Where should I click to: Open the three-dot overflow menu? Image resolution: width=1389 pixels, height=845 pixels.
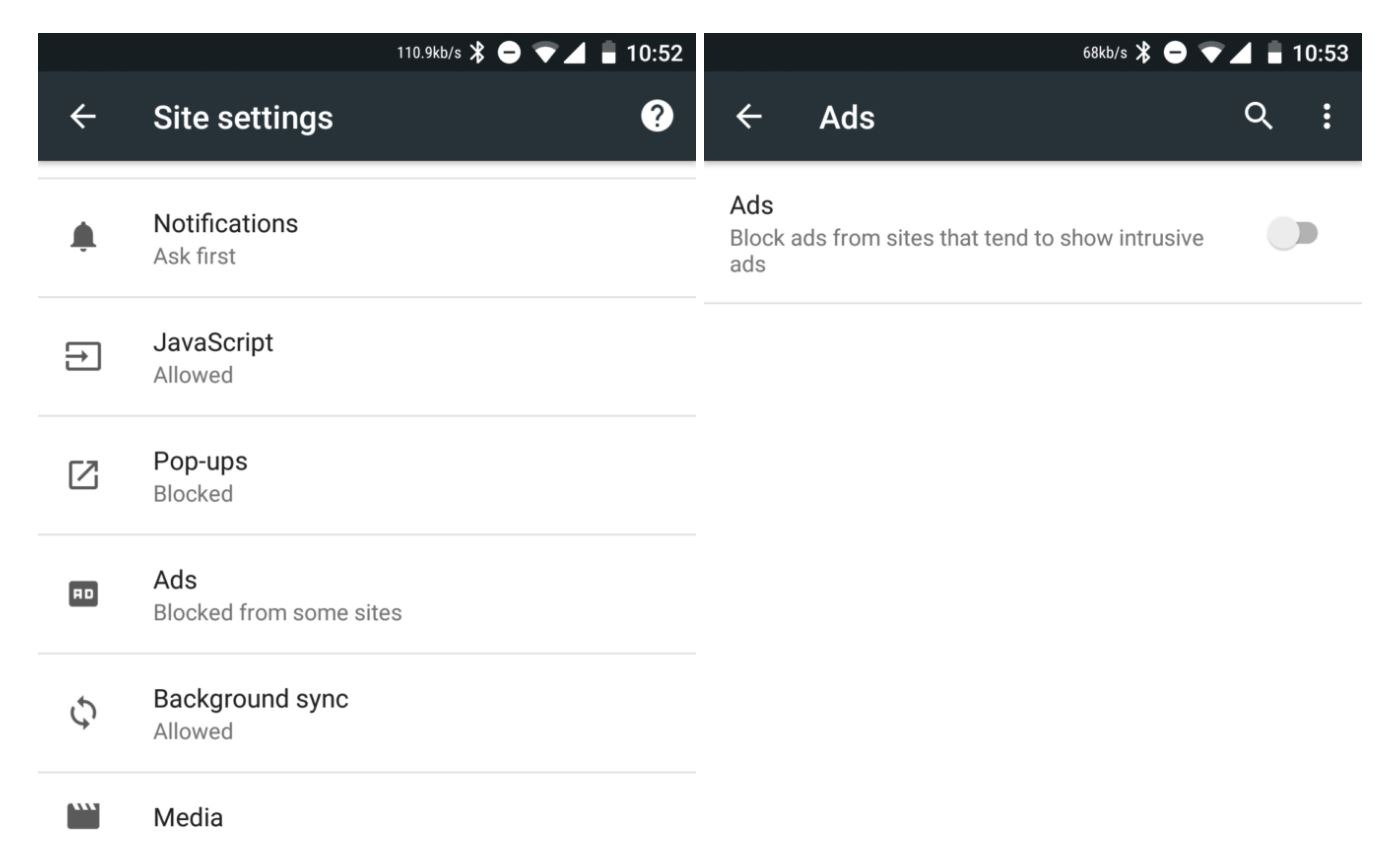coord(1327,117)
